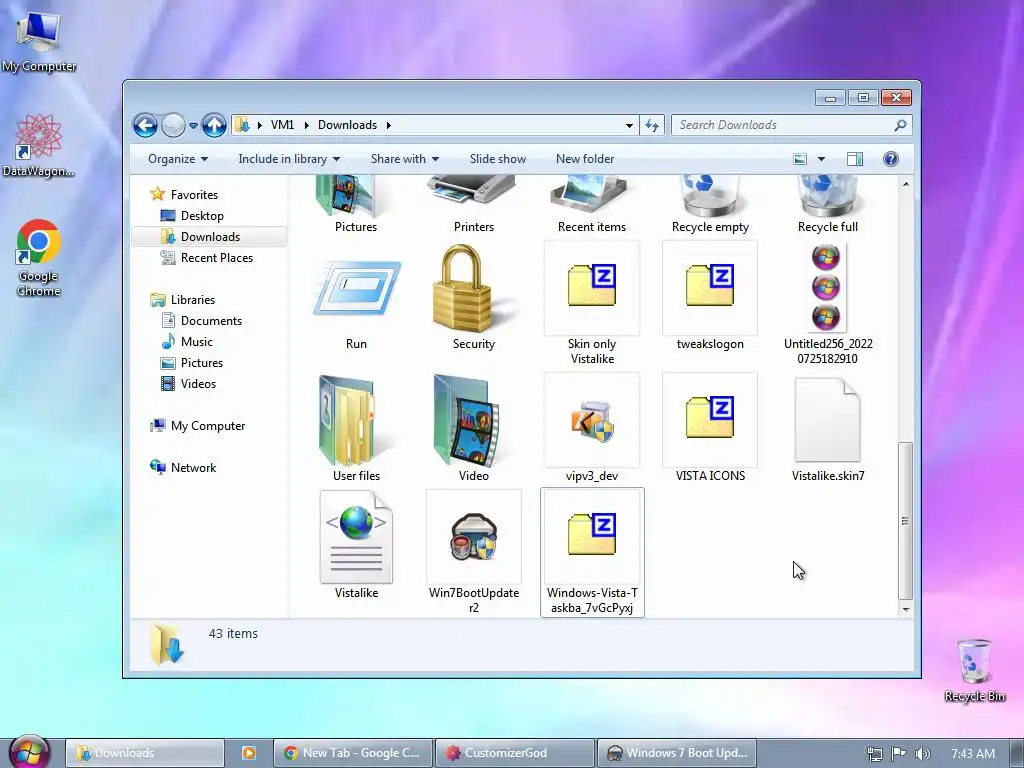Open the Pictures library
This screenshot has width=1024, height=768.
[202, 362]
